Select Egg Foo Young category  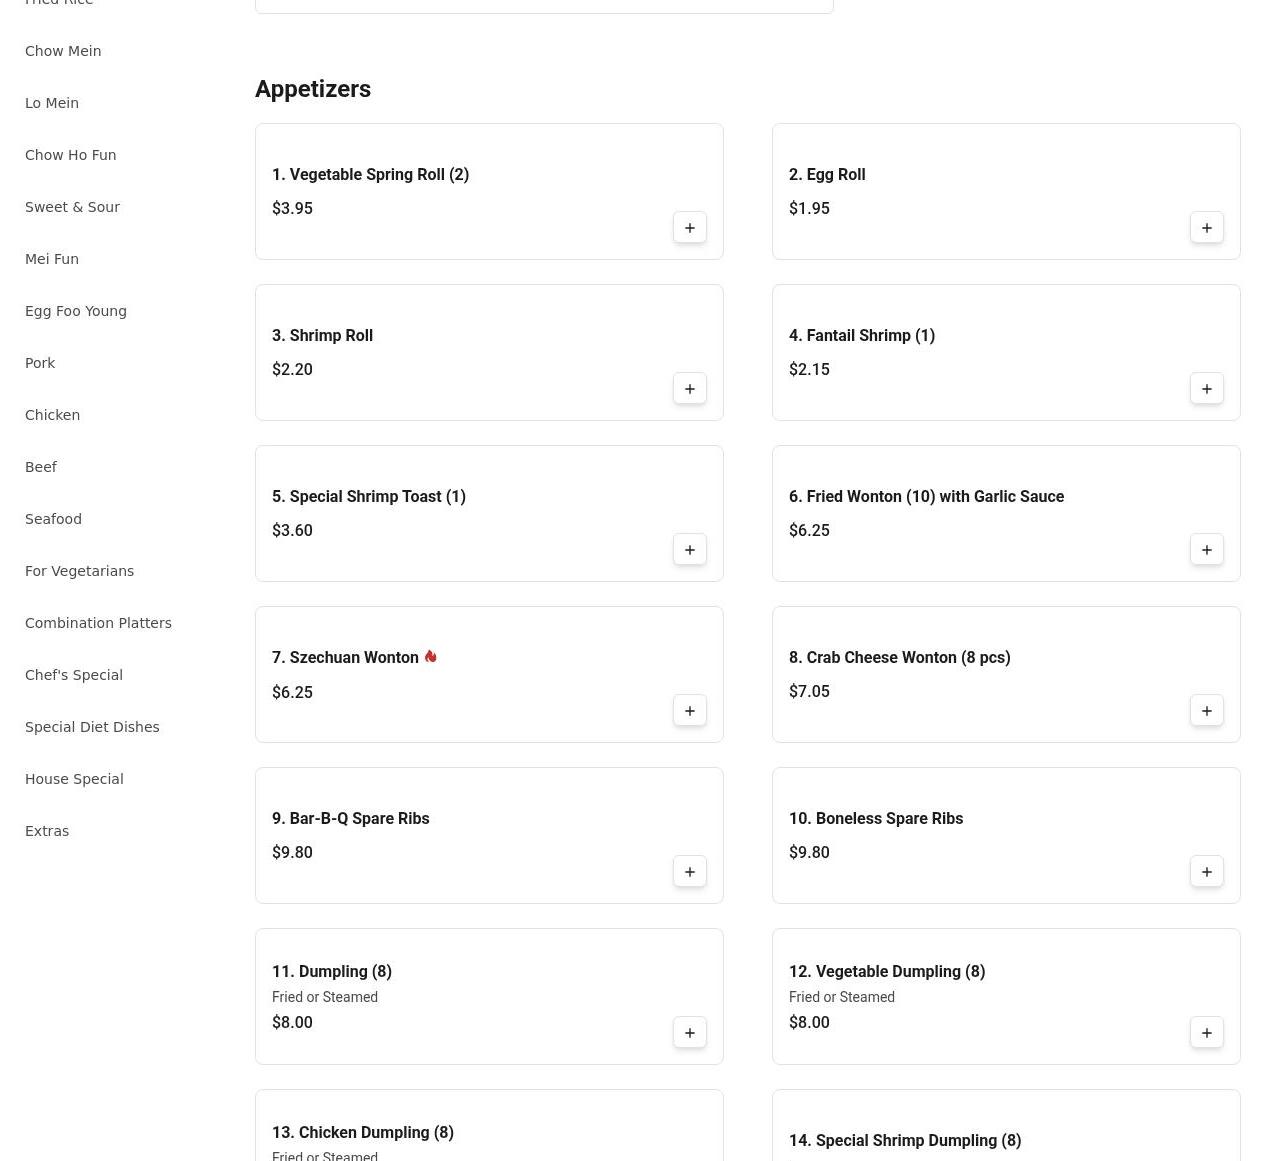[76, 311]
